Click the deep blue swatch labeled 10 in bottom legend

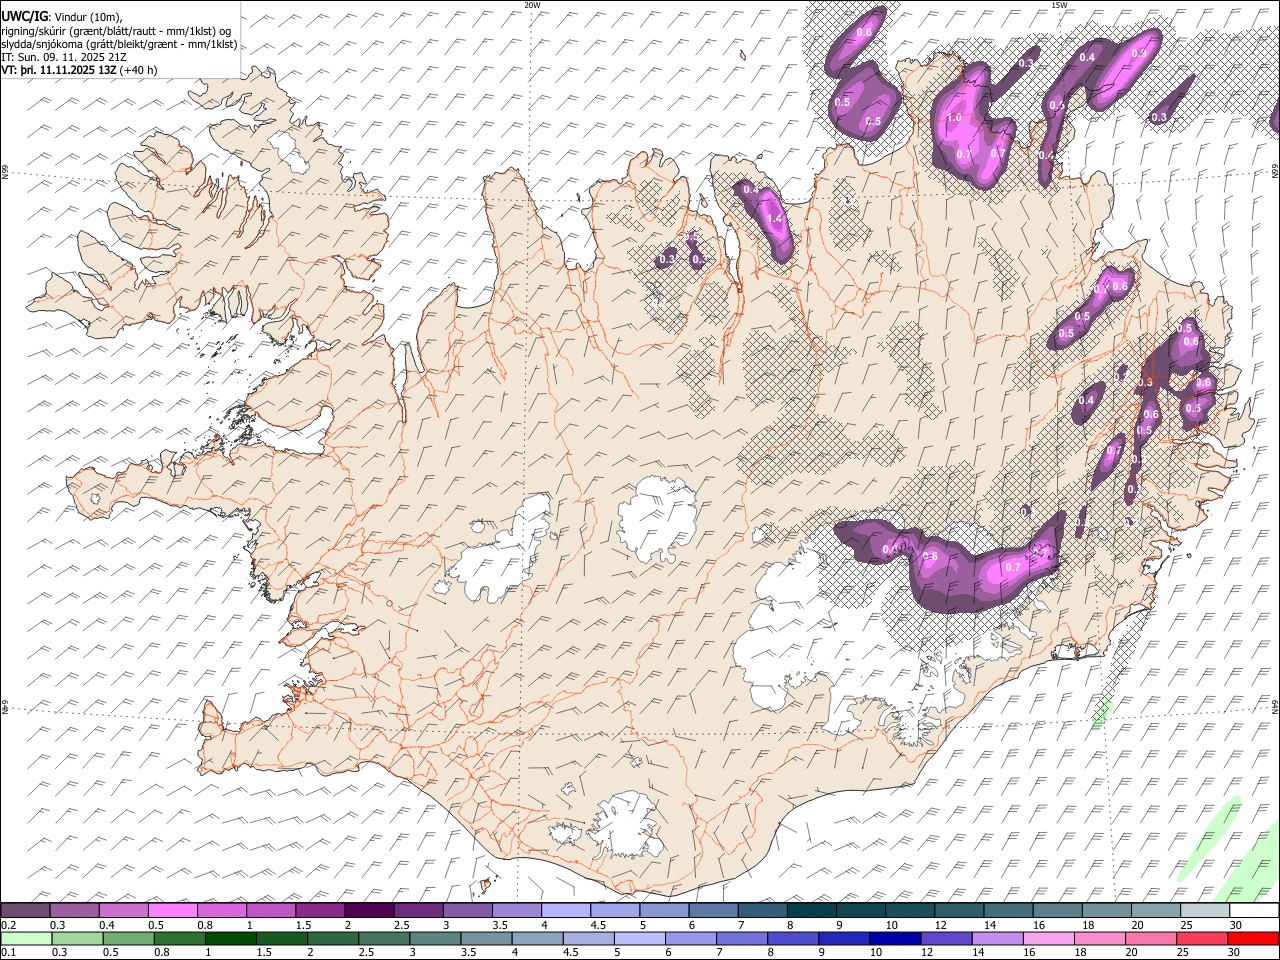895,938
